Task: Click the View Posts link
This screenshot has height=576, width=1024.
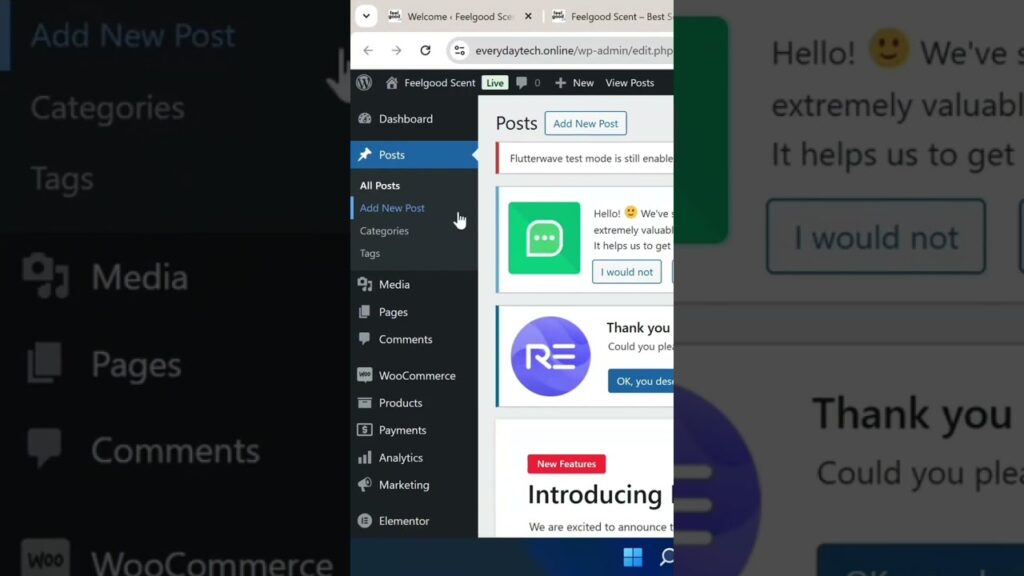Action: (x=630, y=83)
